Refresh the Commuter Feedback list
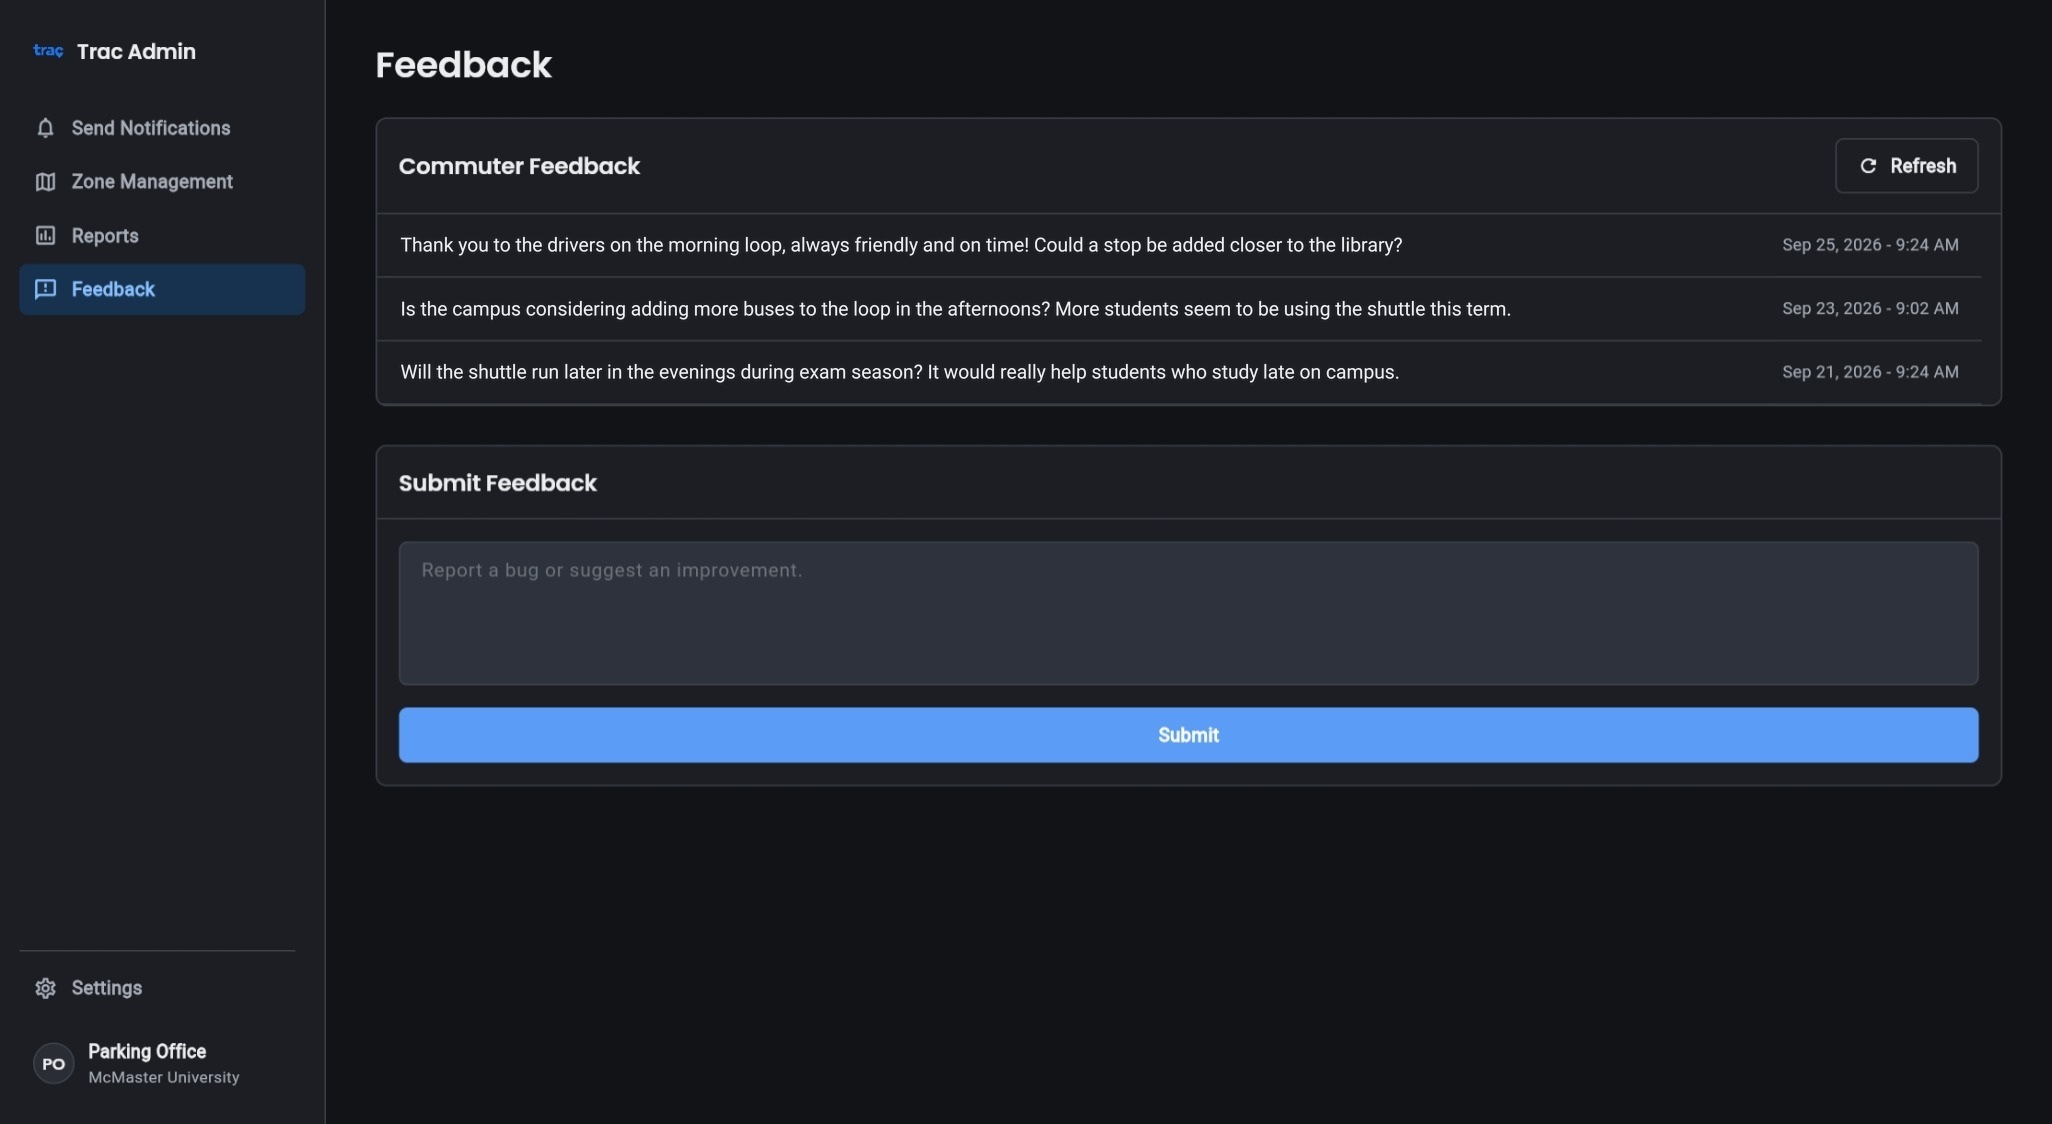This screenshot has width=2052, height=1124. pyautogui.click(x=1906, y=166)
